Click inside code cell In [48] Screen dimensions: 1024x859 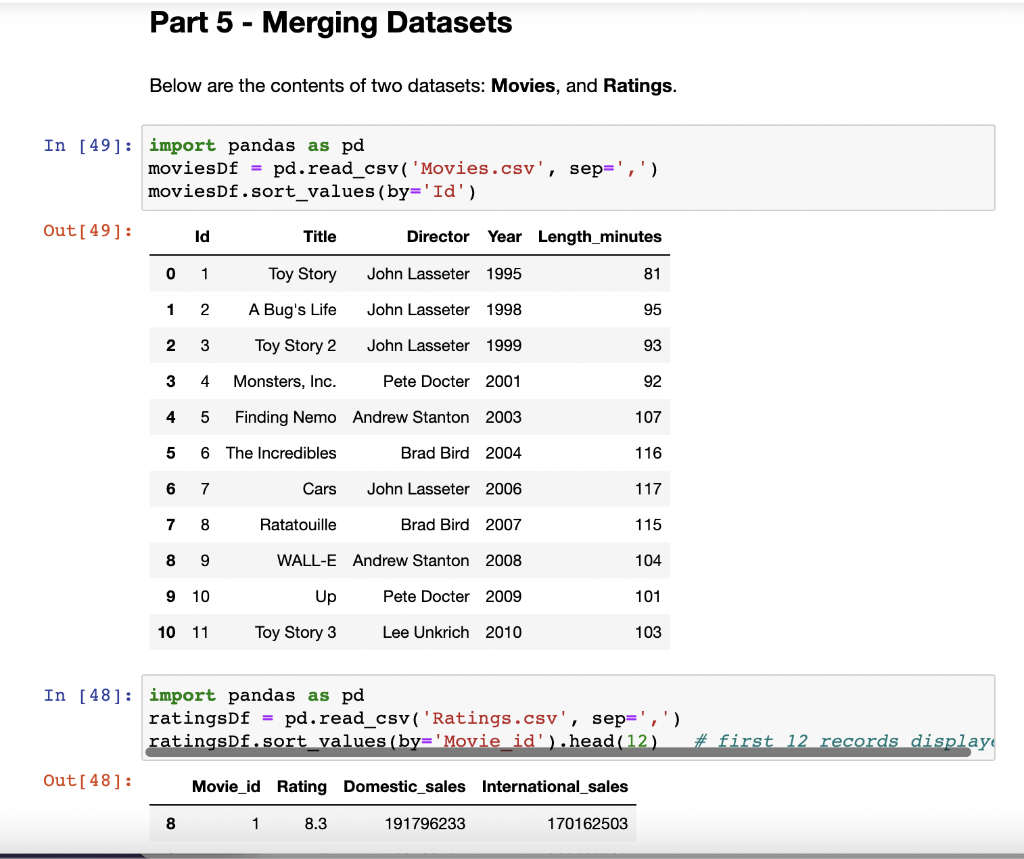[568, 717]
